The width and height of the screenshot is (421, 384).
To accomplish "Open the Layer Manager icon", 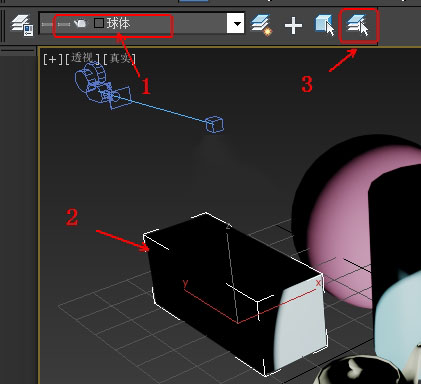I will point(22,25).
